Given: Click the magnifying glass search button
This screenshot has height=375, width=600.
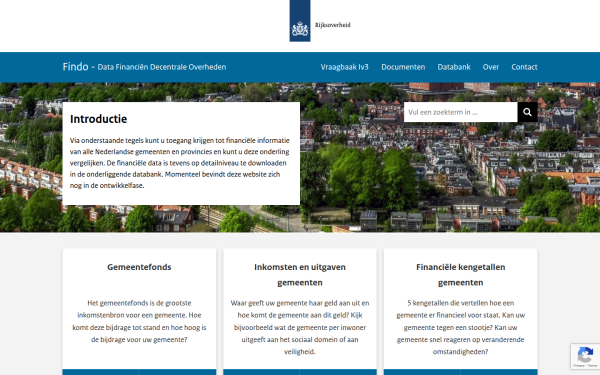Looking at the screenshot, I should point(527,112).
